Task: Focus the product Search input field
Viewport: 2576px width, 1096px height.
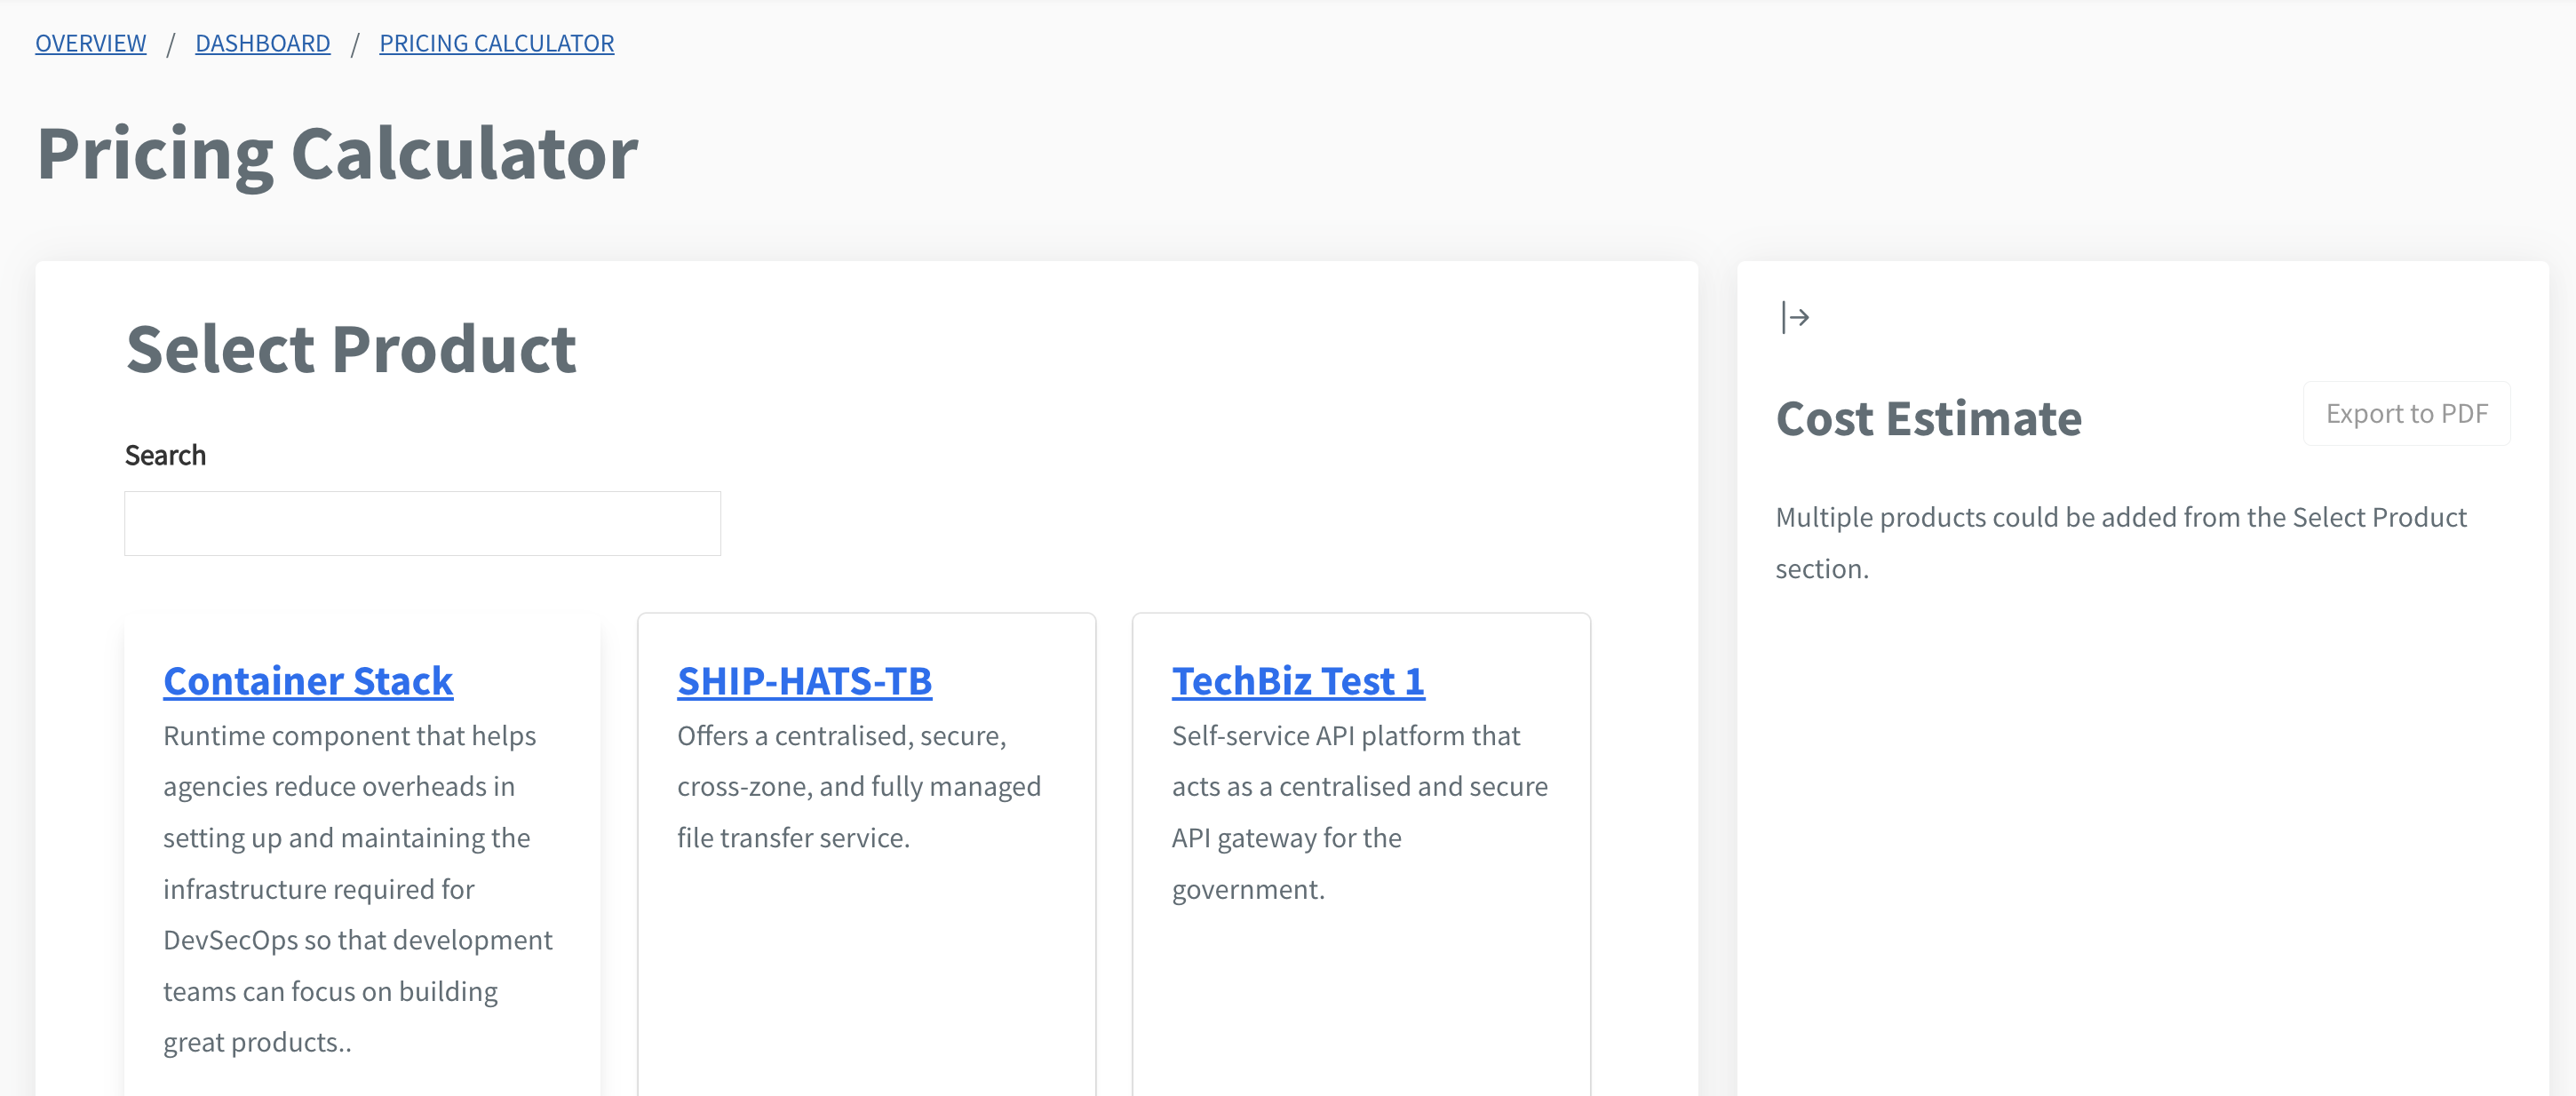Action: [422, 523]
